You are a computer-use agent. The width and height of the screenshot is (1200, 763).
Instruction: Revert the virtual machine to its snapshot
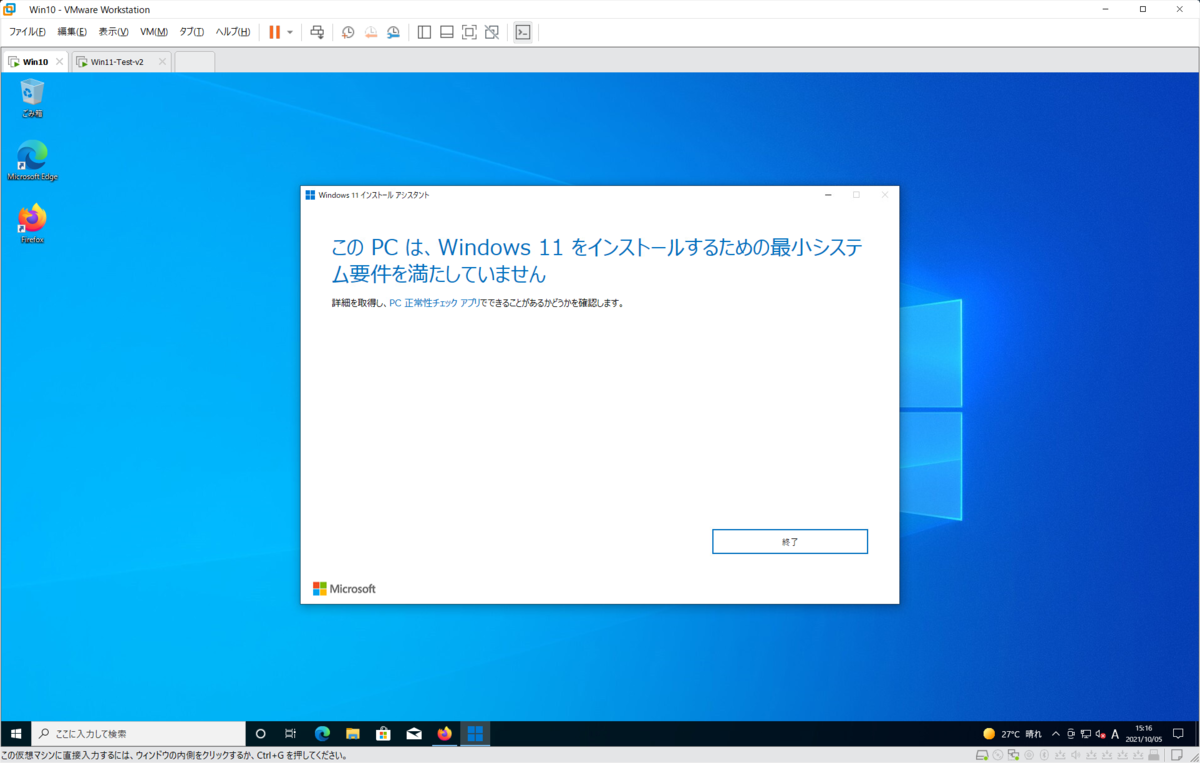coord(371,32)
